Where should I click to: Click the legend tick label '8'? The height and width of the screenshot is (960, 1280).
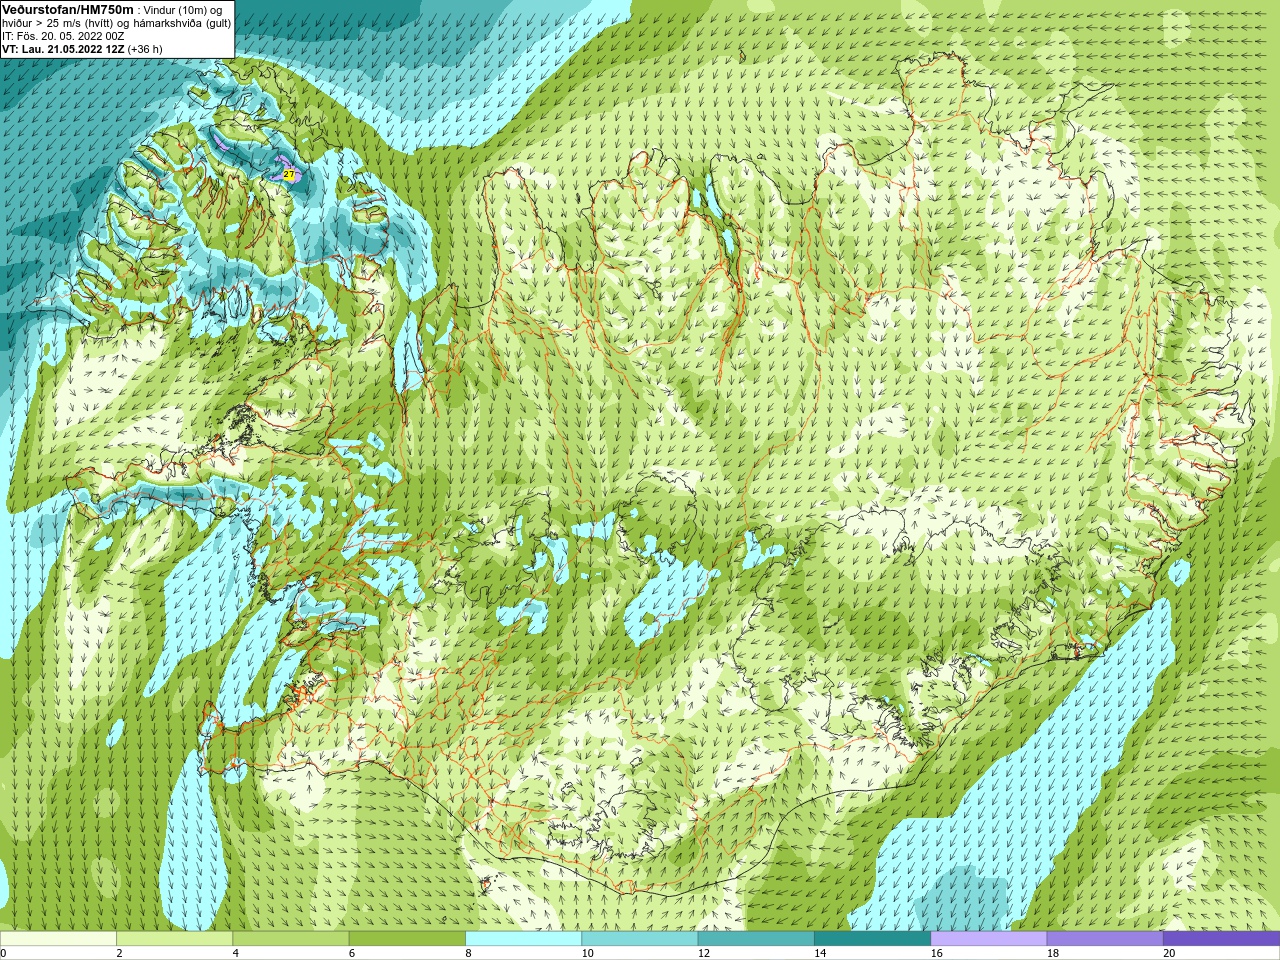[x=468, y=953]
